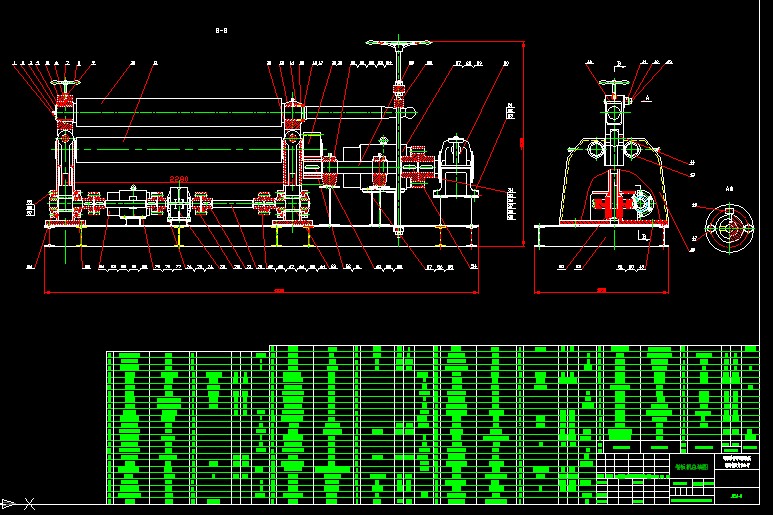The width and height of the screenshot is (773, 515).
Task: Select the vertical height dimension beside the front view
Action: pyautogui.click(x=522, y=143)
